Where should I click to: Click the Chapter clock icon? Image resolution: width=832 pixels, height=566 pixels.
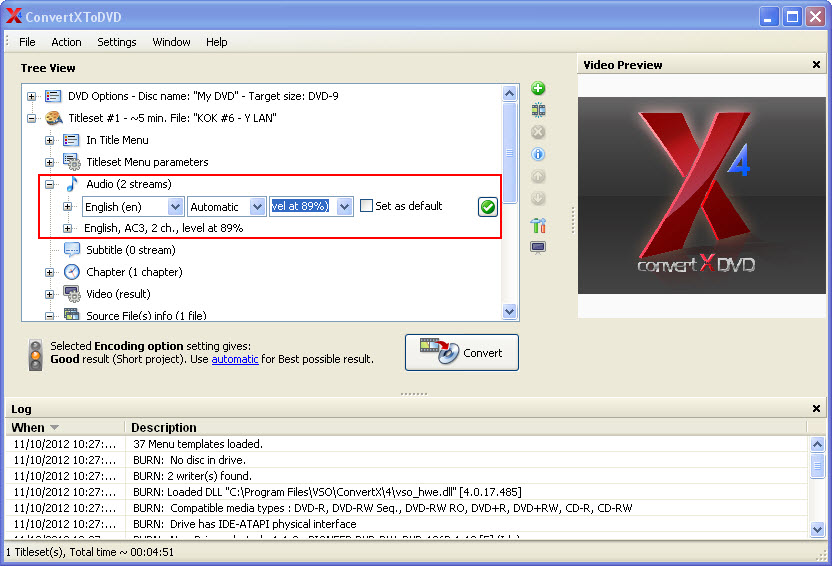(72, 272)
